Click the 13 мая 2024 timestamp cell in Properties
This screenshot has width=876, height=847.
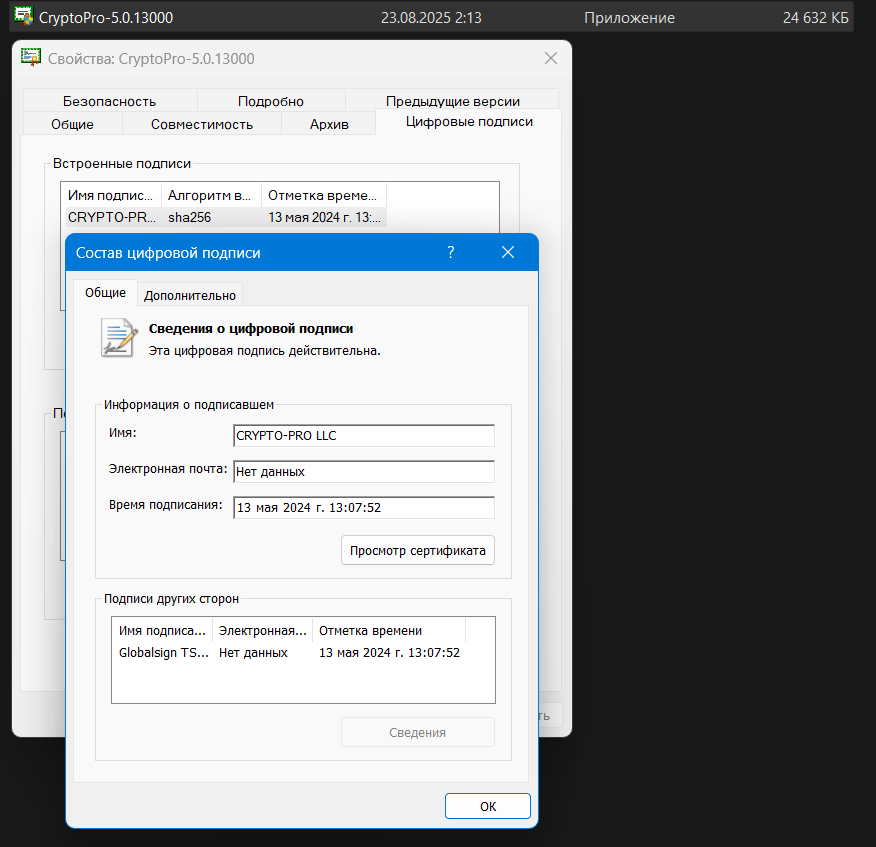point(324,217)
